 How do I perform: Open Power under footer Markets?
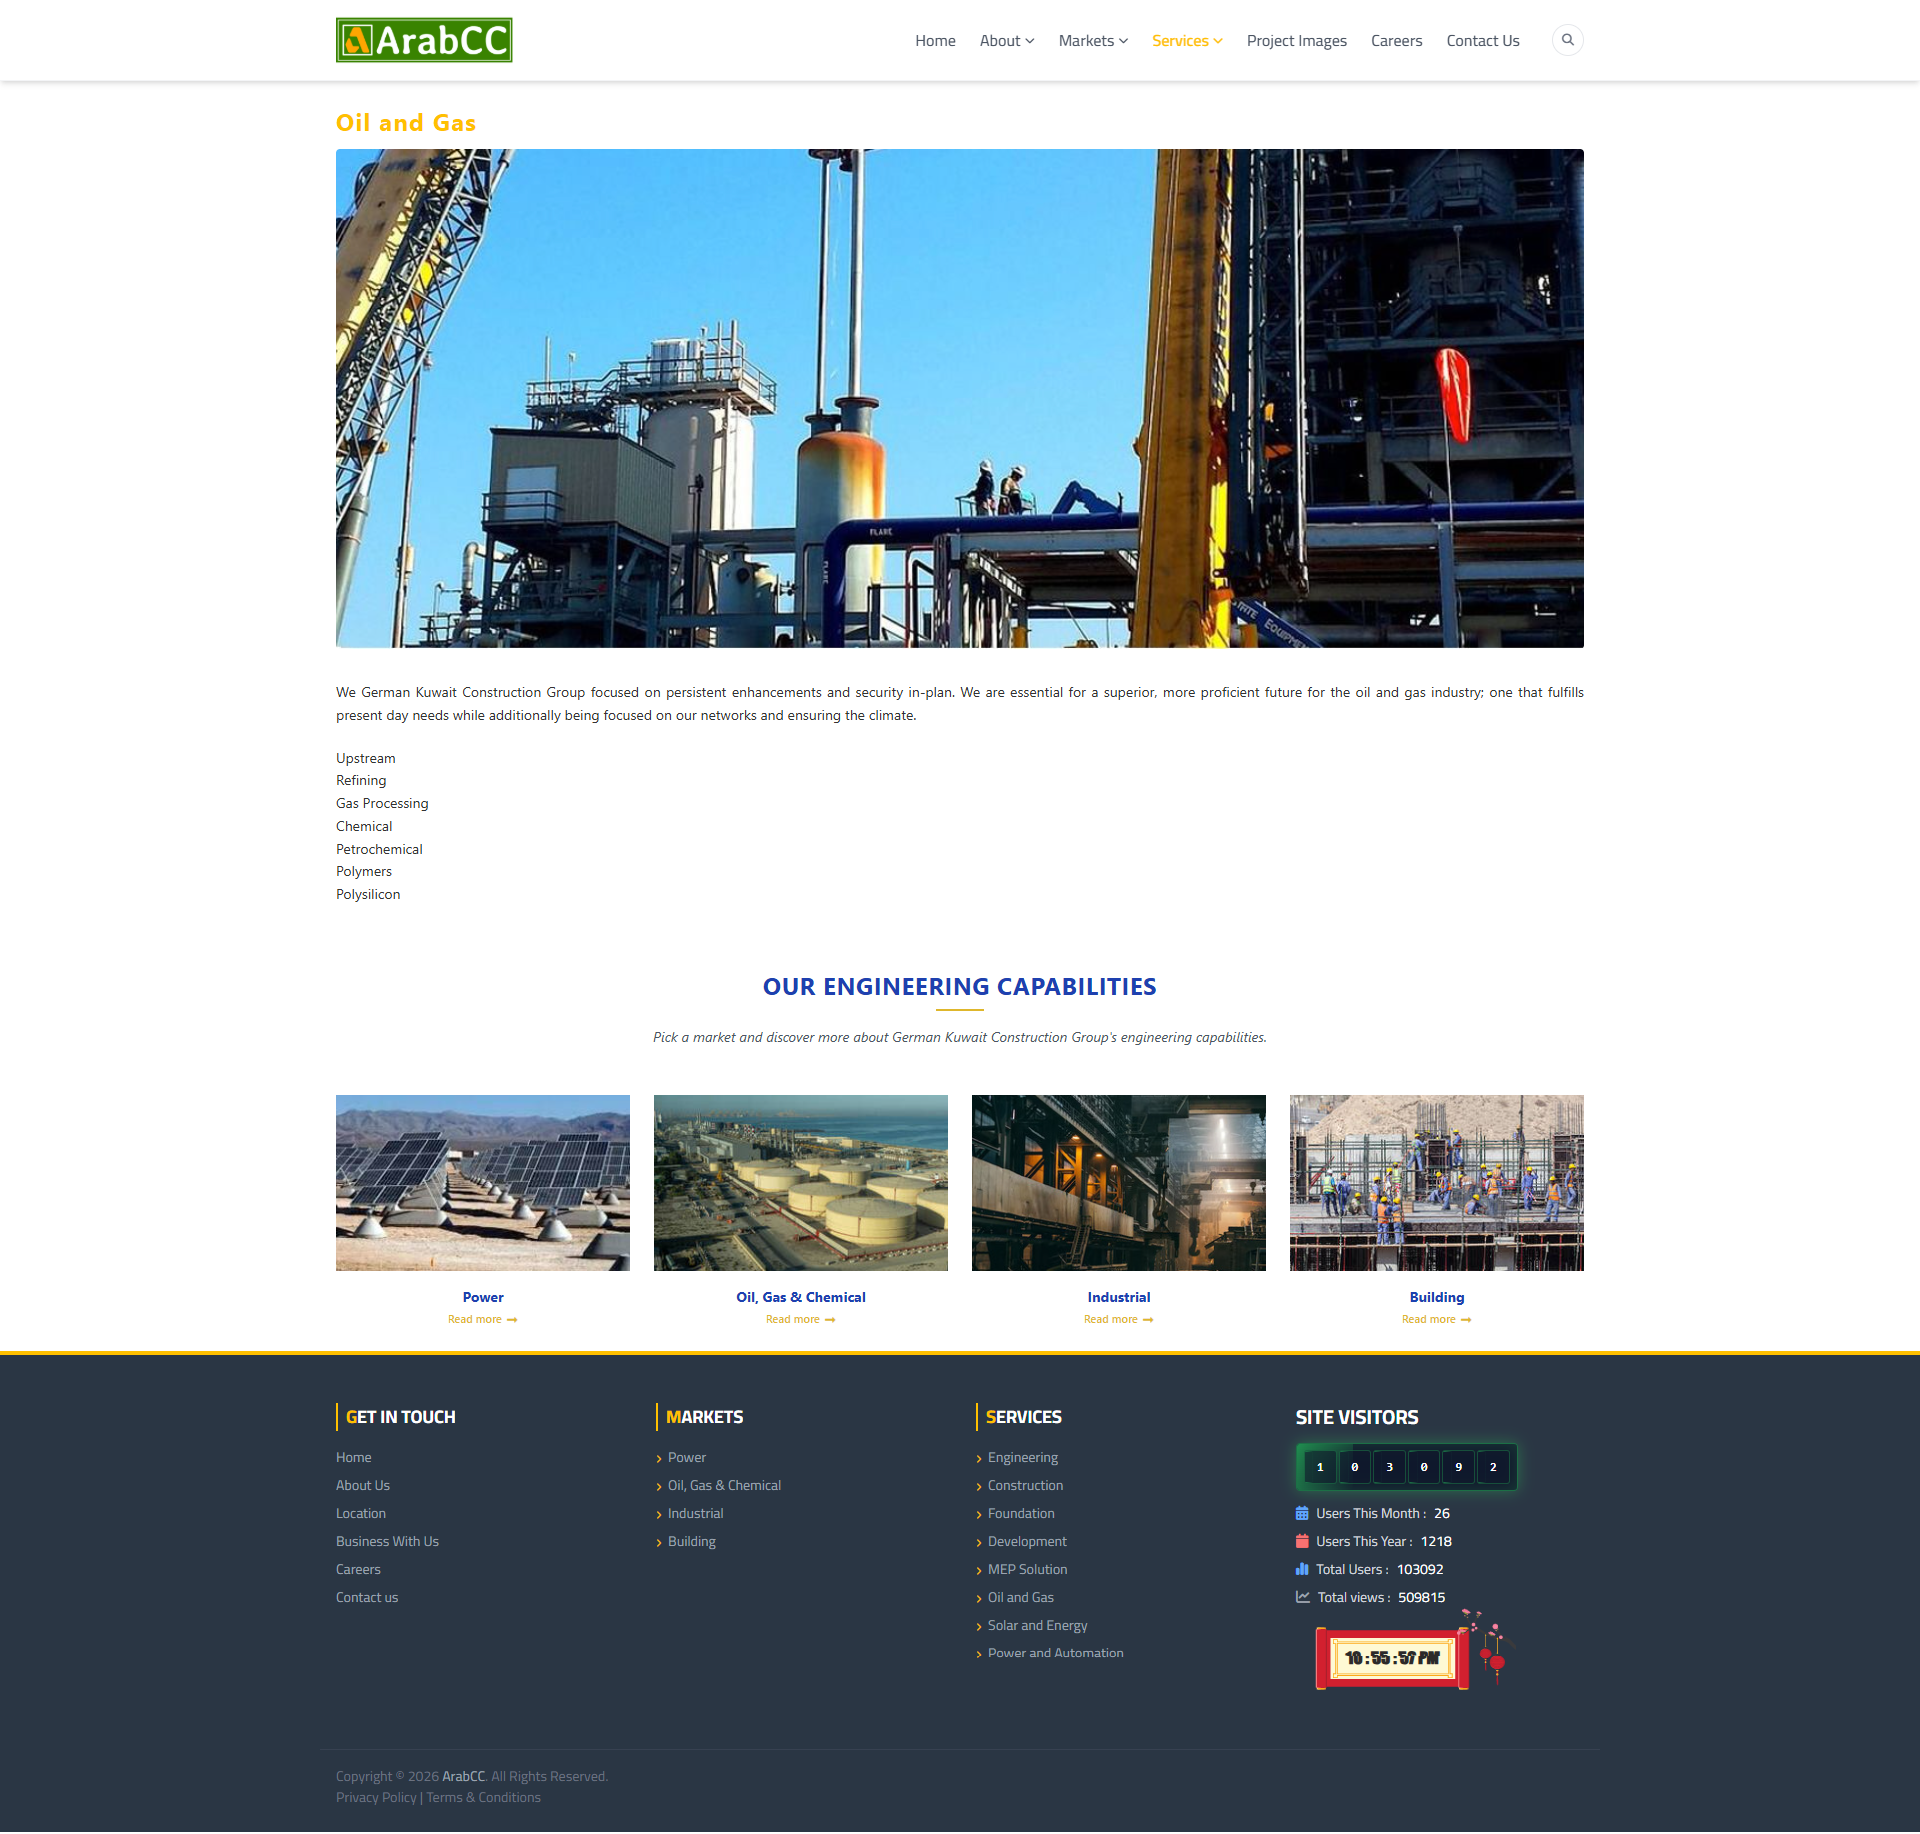(x=687, y=1457)
